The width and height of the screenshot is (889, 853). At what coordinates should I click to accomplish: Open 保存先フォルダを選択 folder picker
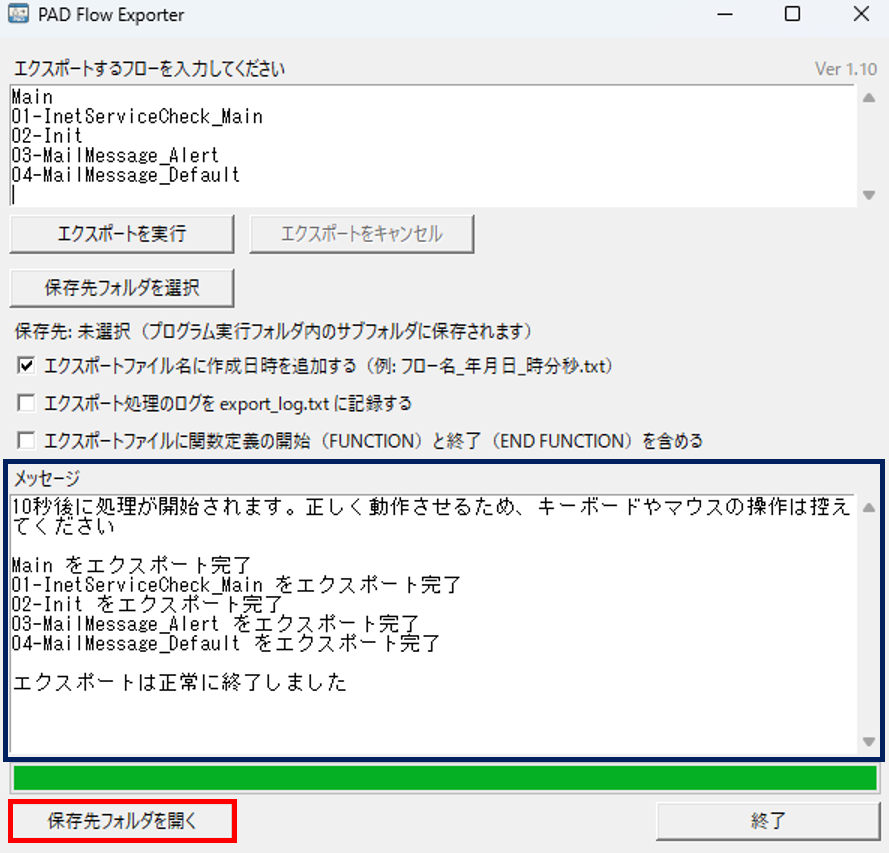[x=122, y=288]
